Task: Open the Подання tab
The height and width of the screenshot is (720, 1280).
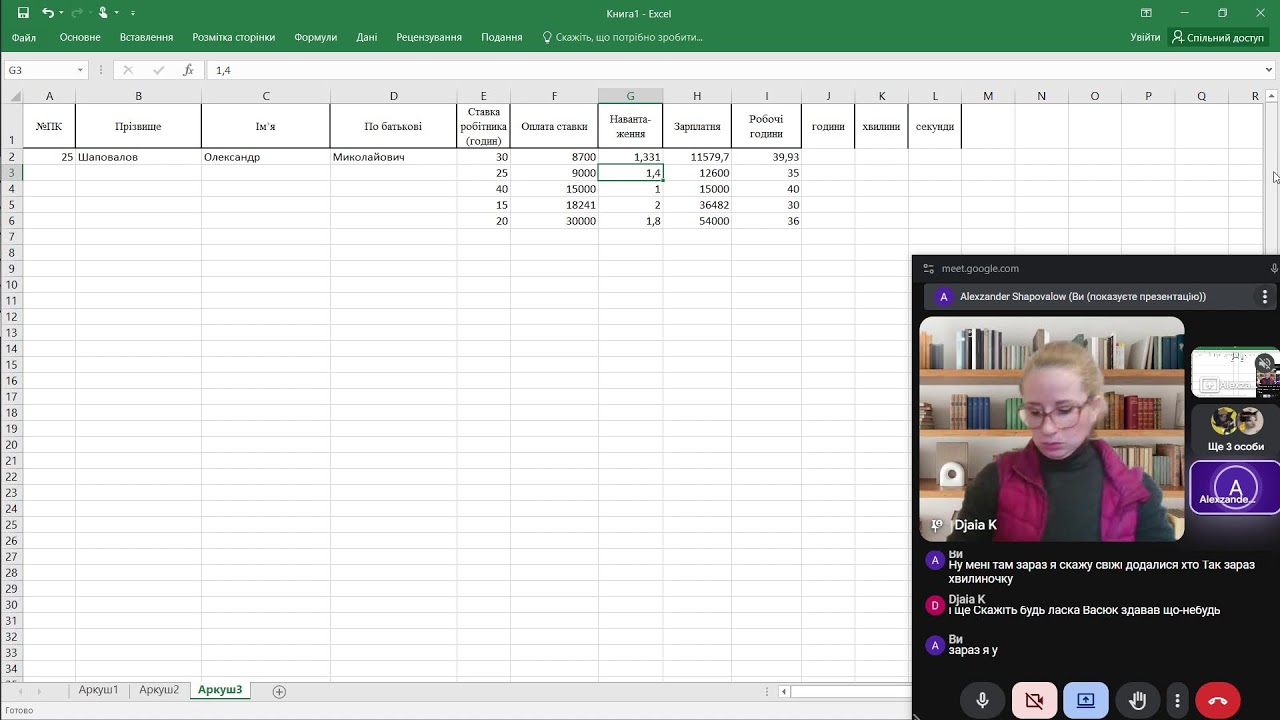Action: click(502, 37)
